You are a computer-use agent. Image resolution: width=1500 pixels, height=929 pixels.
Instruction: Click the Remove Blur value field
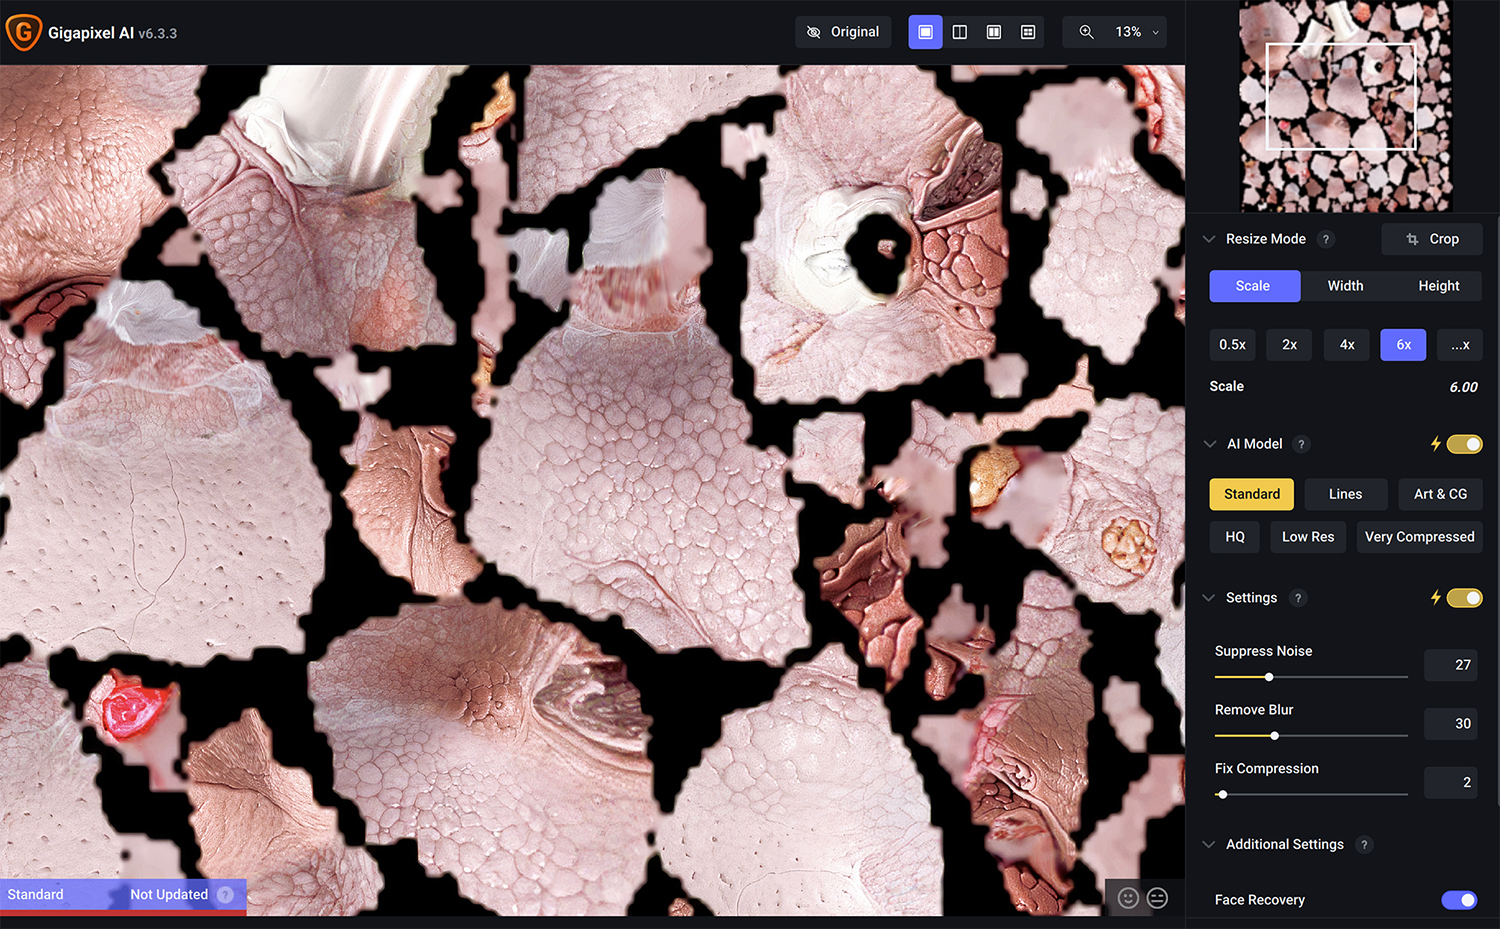point(1453,724)
